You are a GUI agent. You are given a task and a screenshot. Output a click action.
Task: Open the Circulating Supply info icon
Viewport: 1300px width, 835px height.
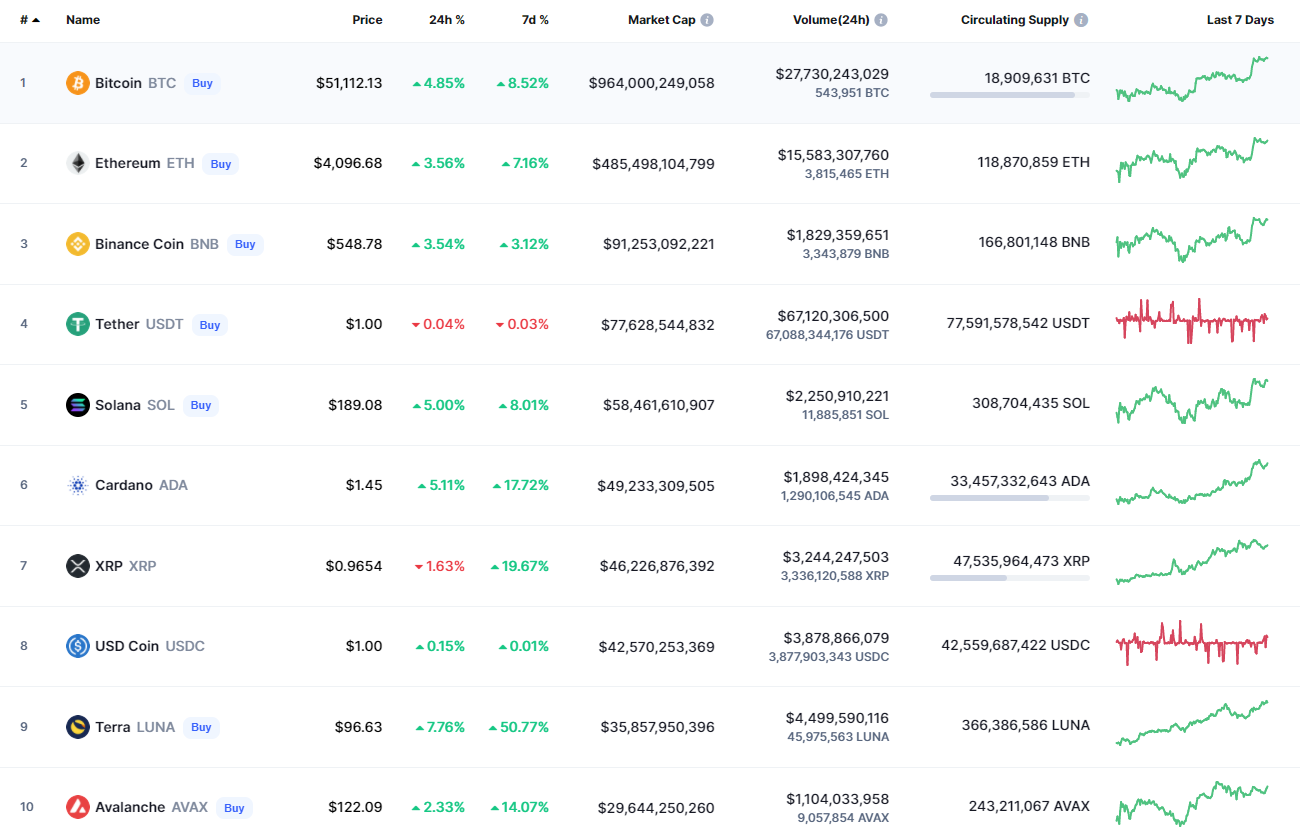[x=1081, y=20]
